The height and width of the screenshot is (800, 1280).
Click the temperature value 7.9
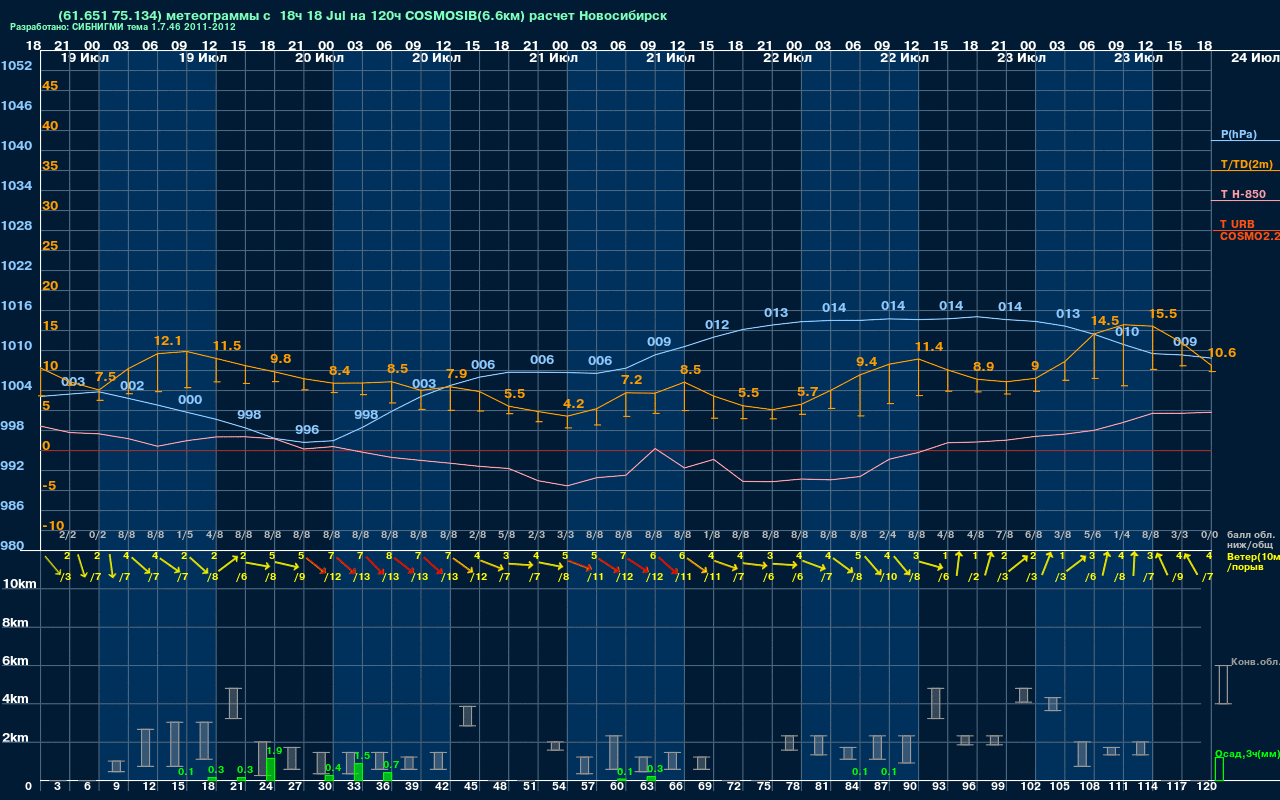(456, 374)
